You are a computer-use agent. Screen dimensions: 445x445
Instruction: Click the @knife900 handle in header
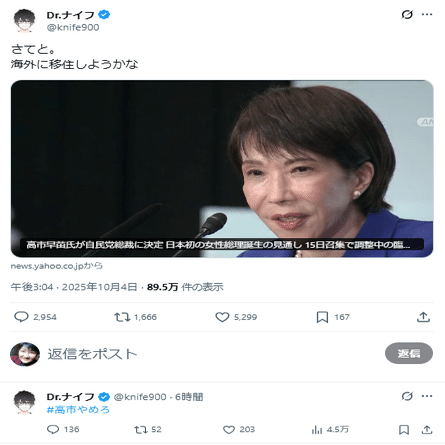click(73, 27)
